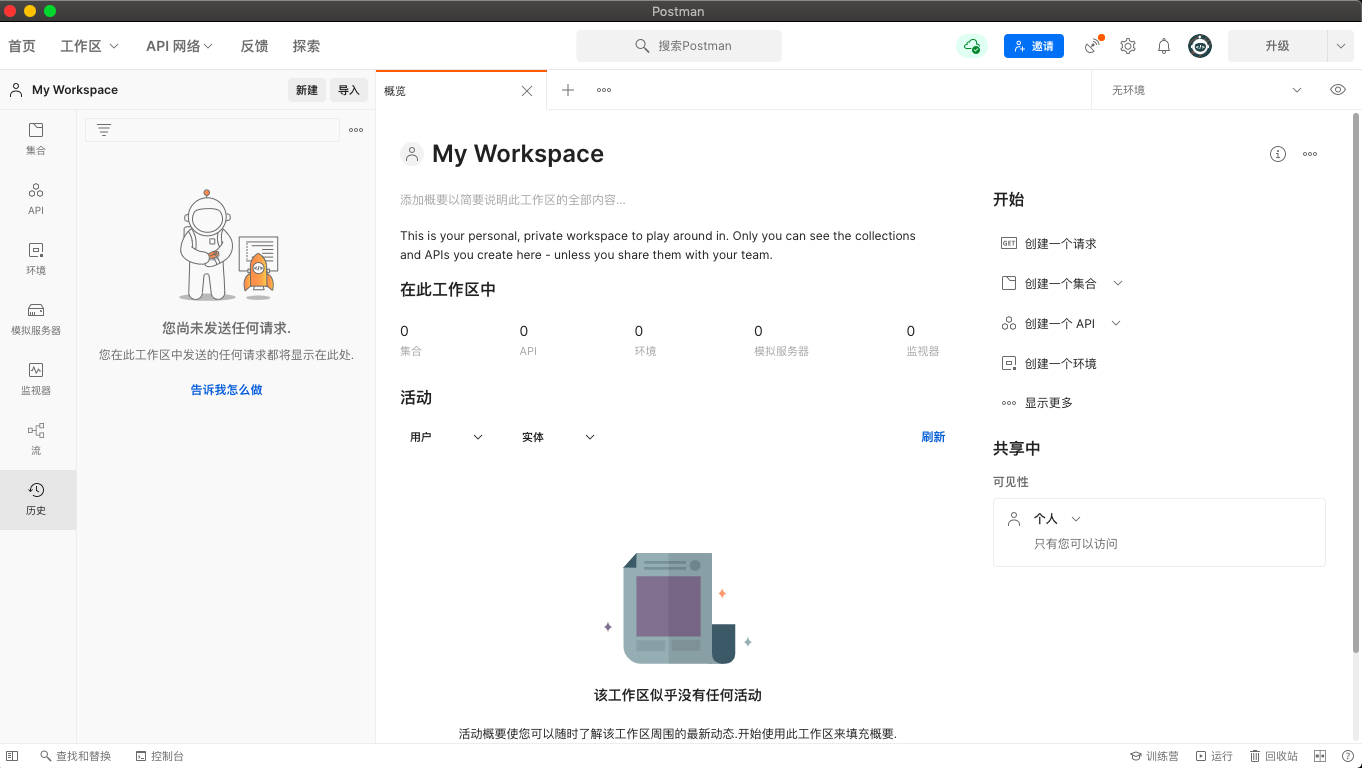Open the 模拟服务器 sidebar panel
Screen dimensions: 1362x768
[x=36, y=317]
